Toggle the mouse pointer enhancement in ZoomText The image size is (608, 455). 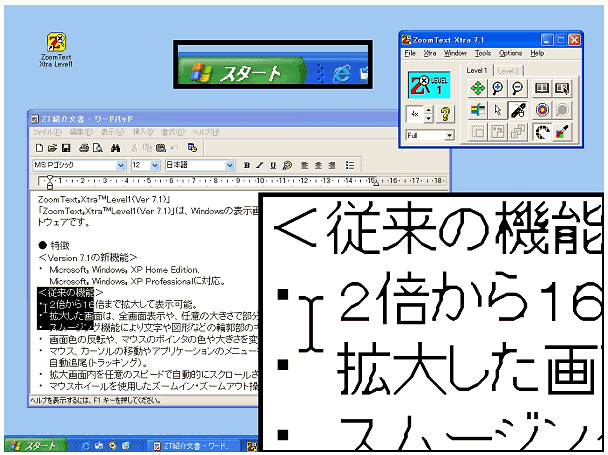pos(497,110)
